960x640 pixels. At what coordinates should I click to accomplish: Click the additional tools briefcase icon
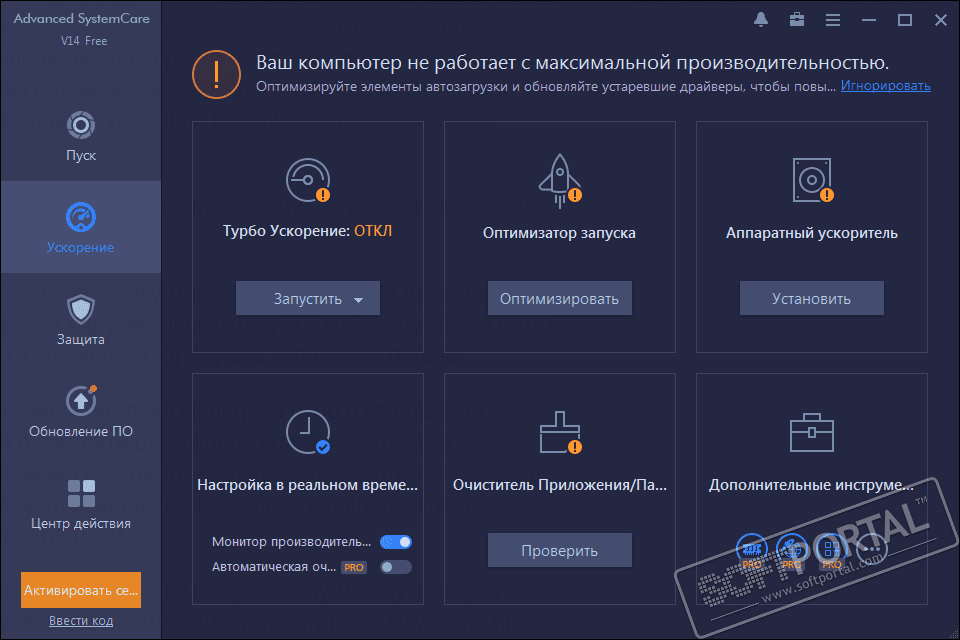(812, 432)
